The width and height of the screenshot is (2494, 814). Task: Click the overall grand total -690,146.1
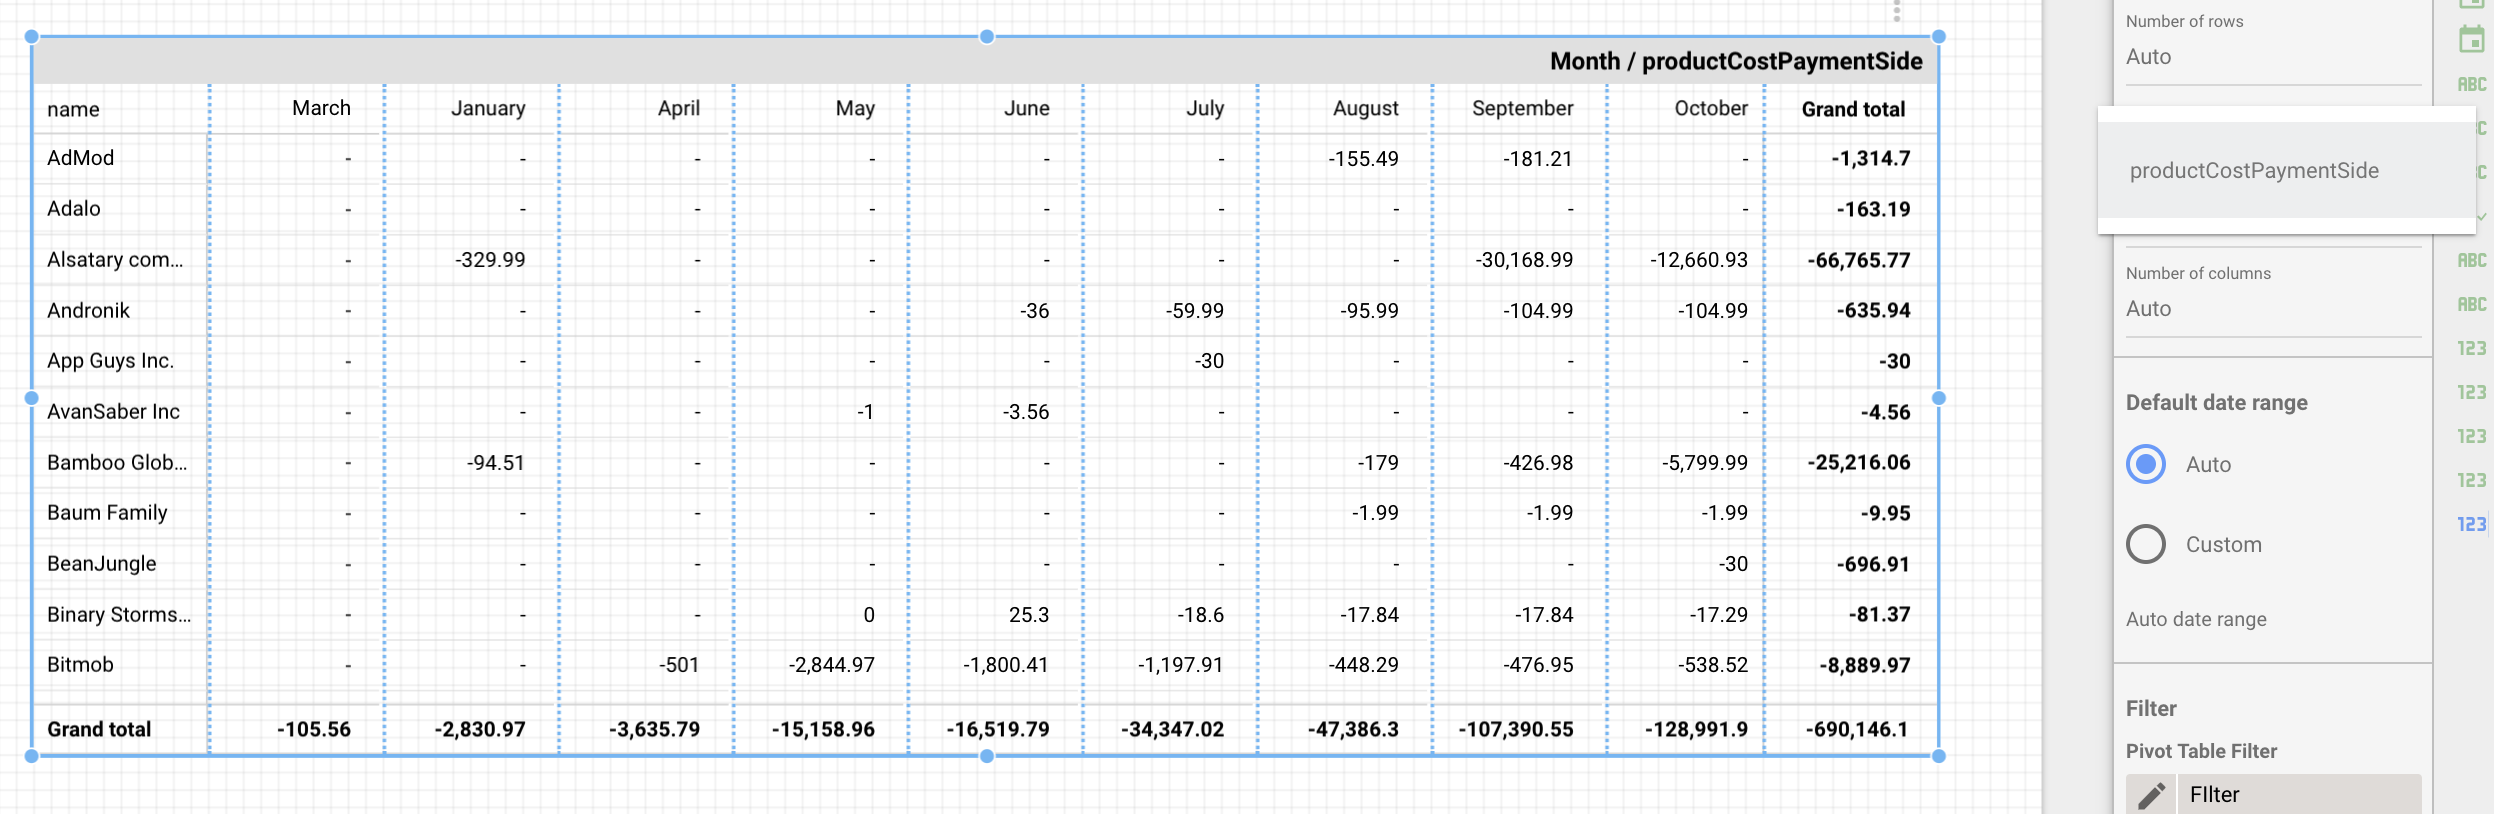(x=1857, y=730)
